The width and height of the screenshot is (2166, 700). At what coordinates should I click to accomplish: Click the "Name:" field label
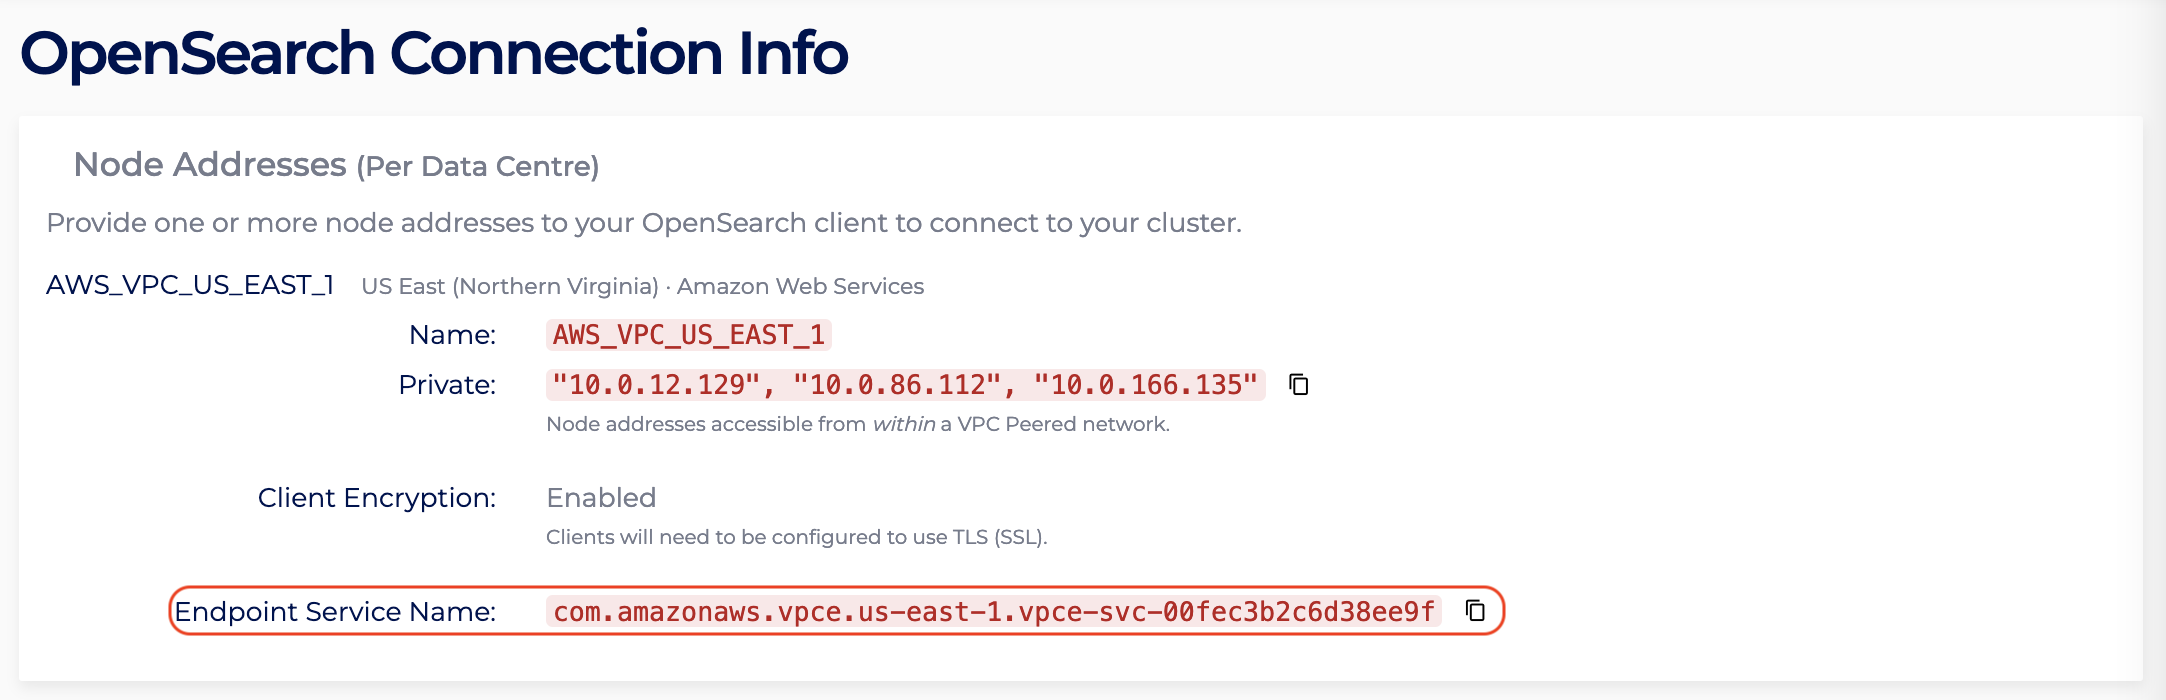point(452,335)
